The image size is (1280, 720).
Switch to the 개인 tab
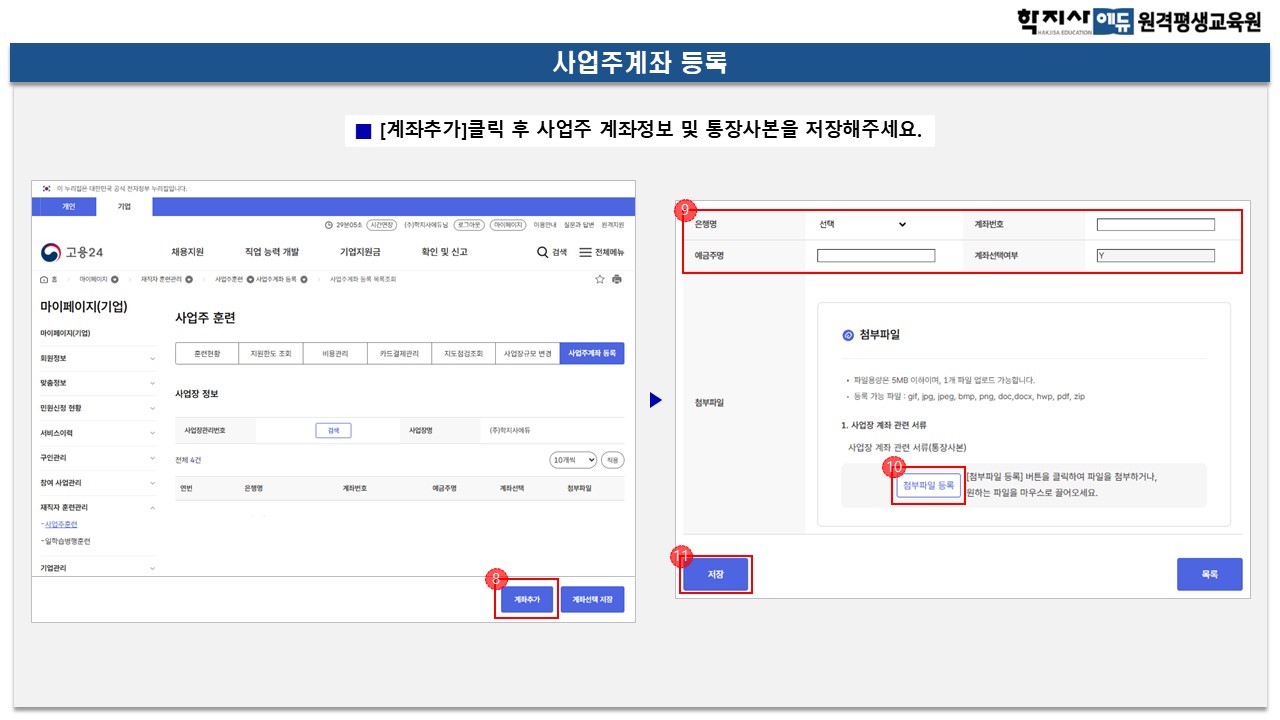click(69, 206)
